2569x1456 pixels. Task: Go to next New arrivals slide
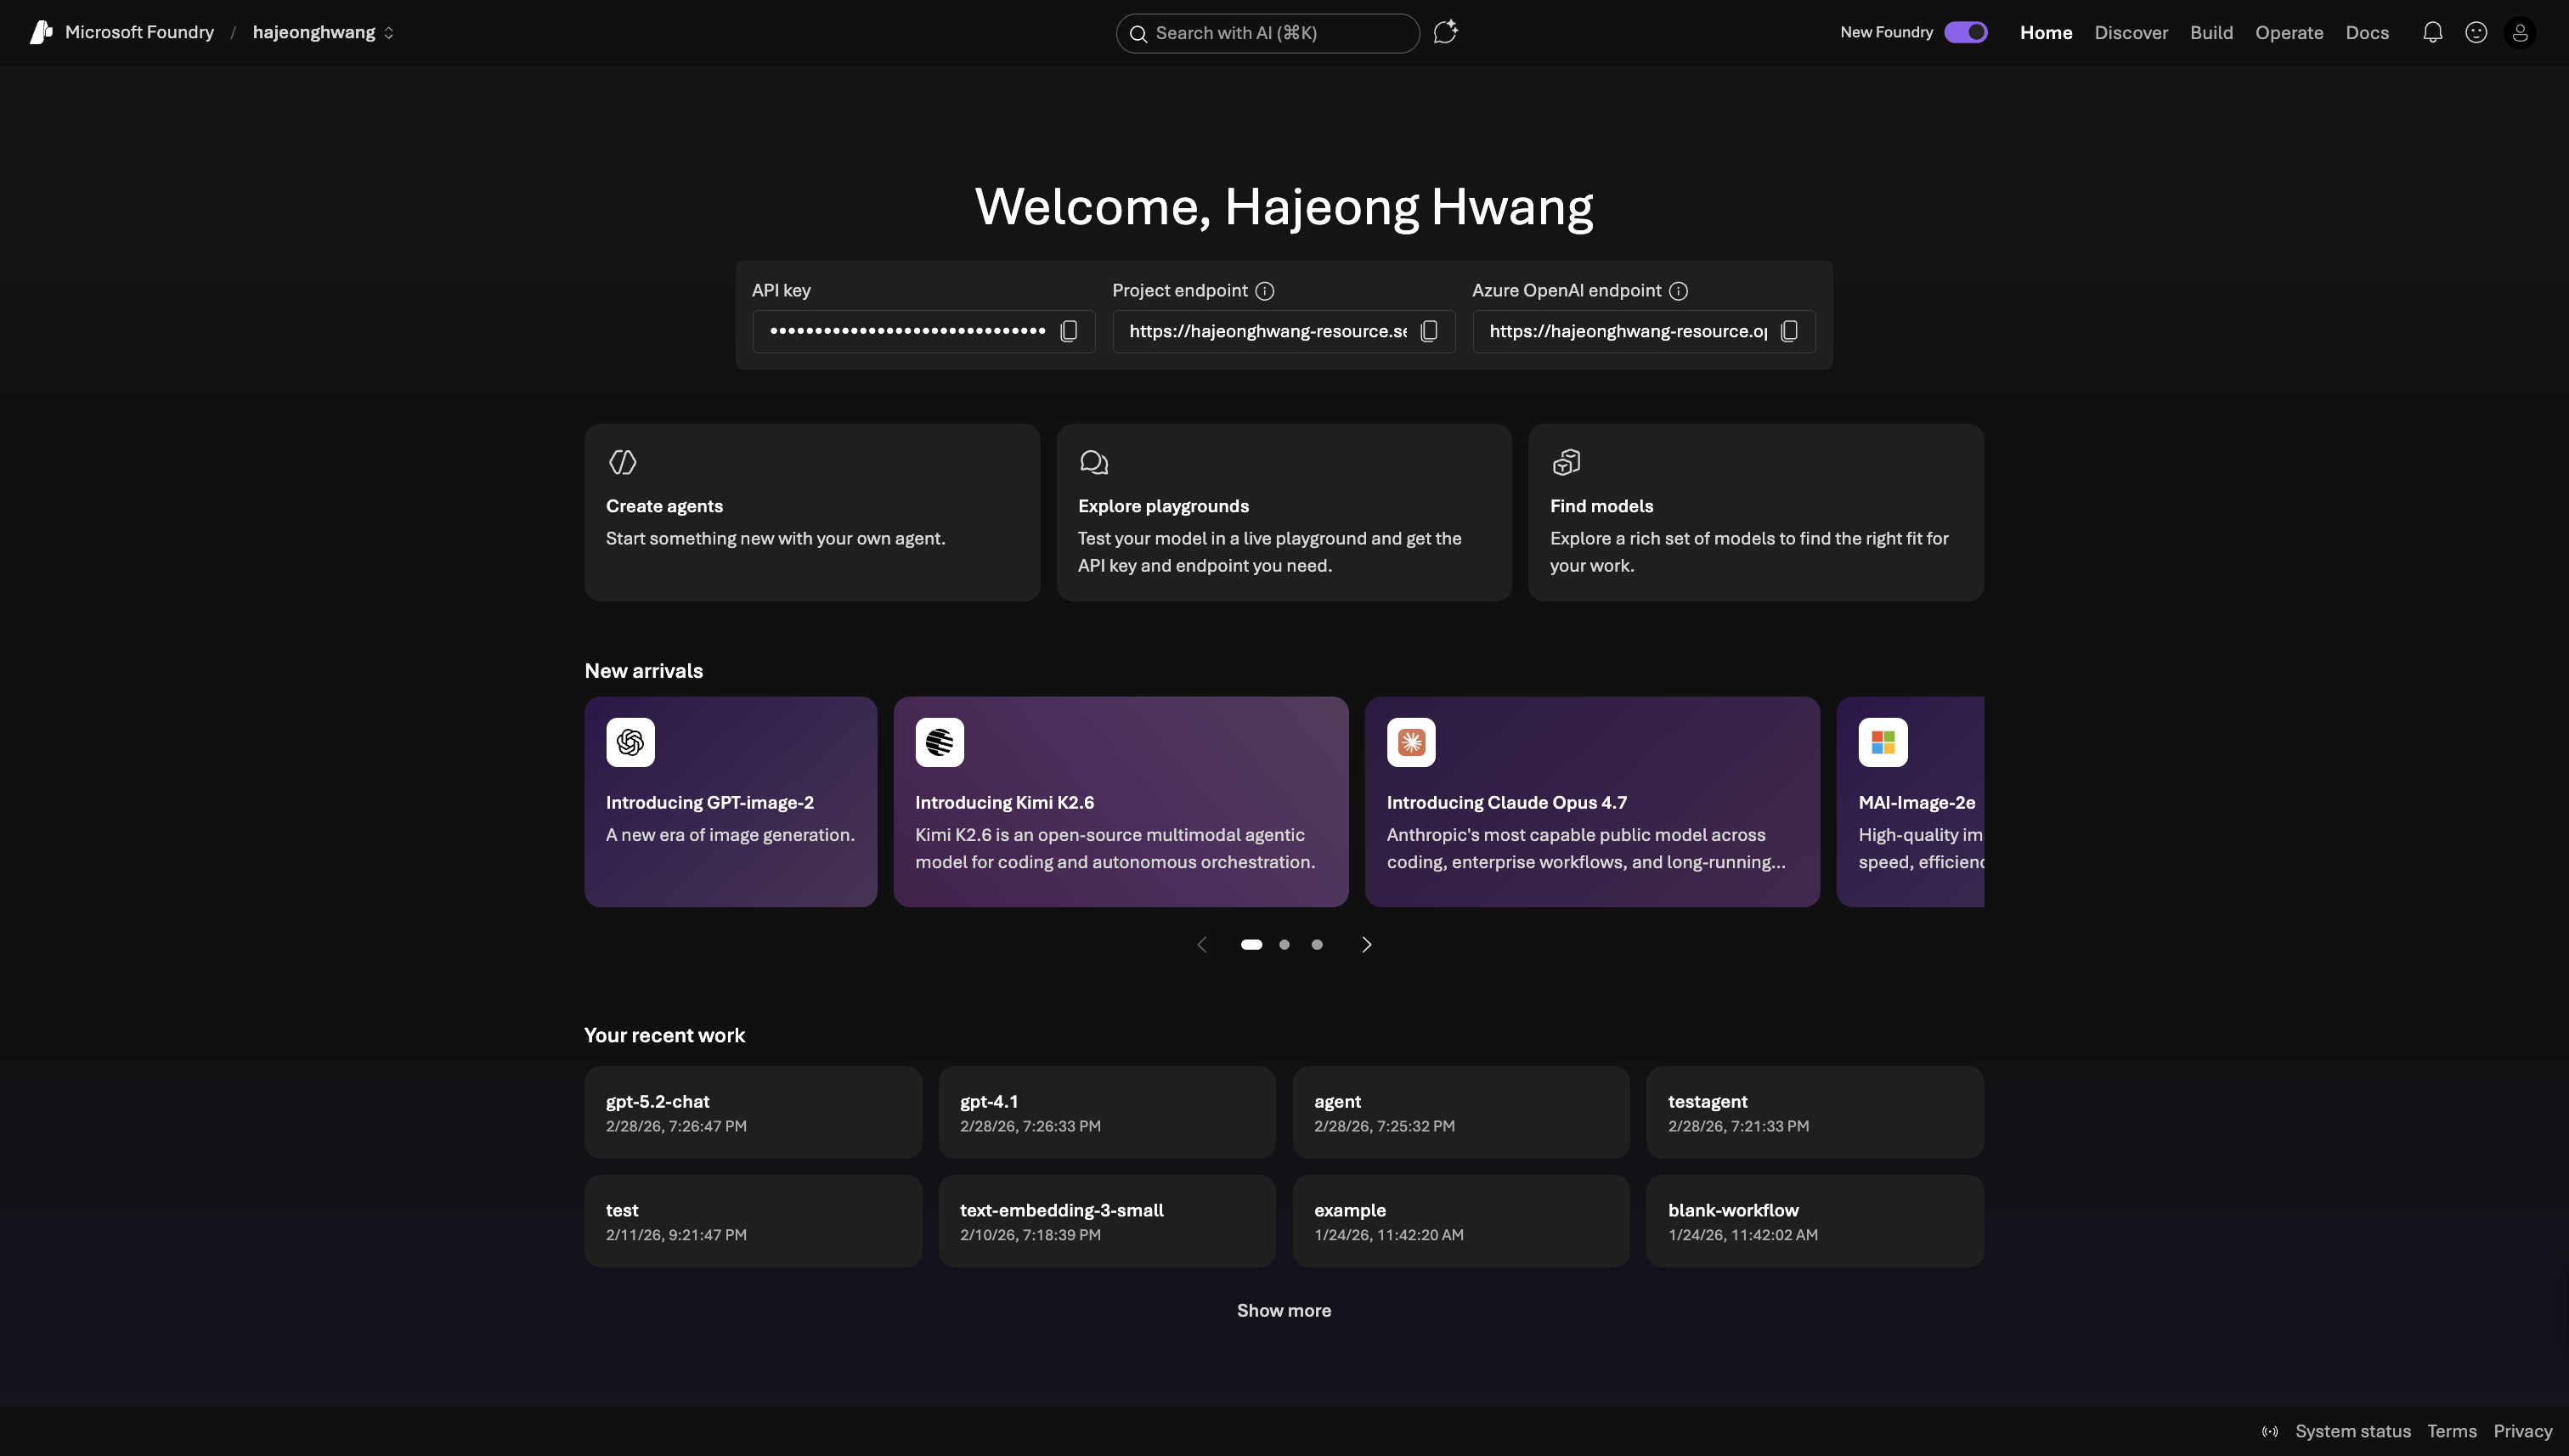coord(1366,944)
